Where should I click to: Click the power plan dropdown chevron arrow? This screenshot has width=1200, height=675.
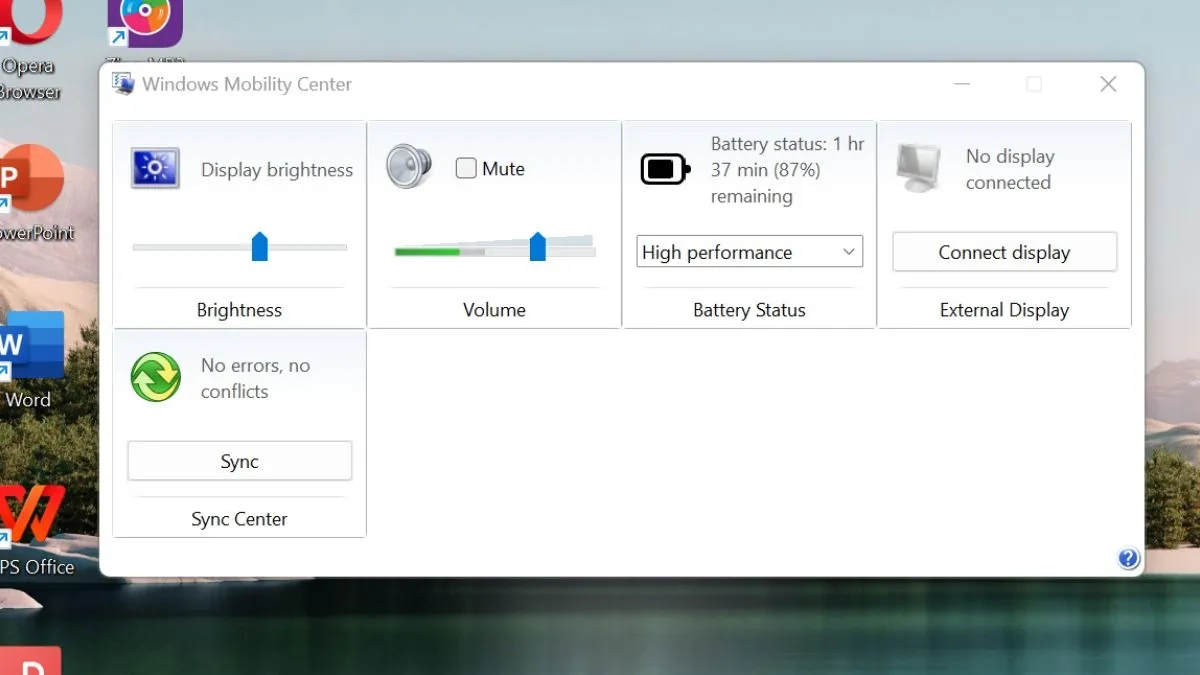[849, 251]
